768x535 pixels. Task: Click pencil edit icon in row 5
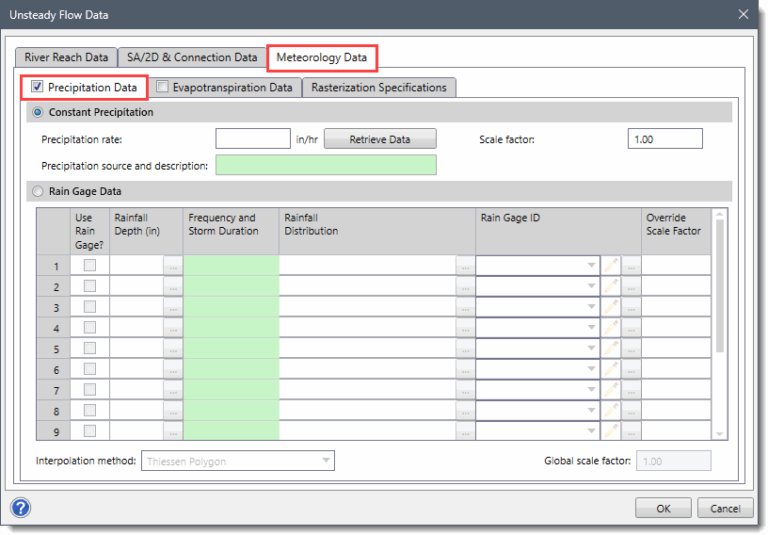click(611, 349)
